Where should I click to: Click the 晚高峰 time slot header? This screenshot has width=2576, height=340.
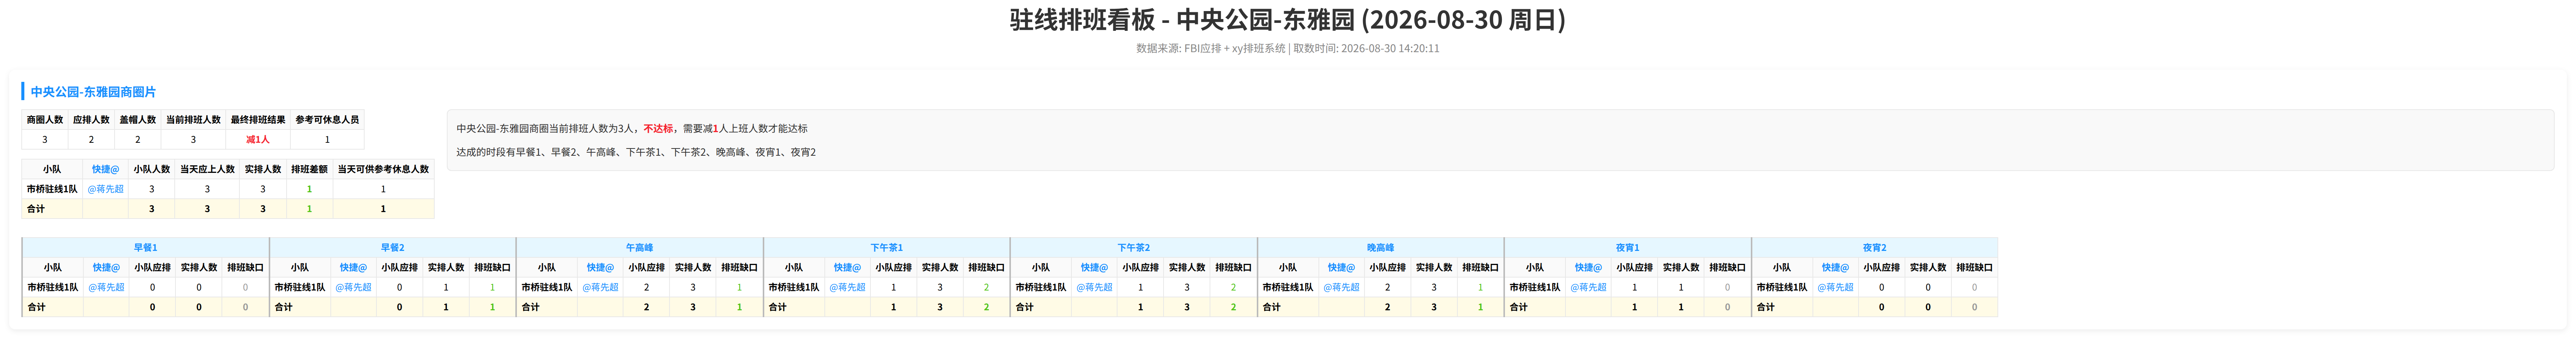1380,248
